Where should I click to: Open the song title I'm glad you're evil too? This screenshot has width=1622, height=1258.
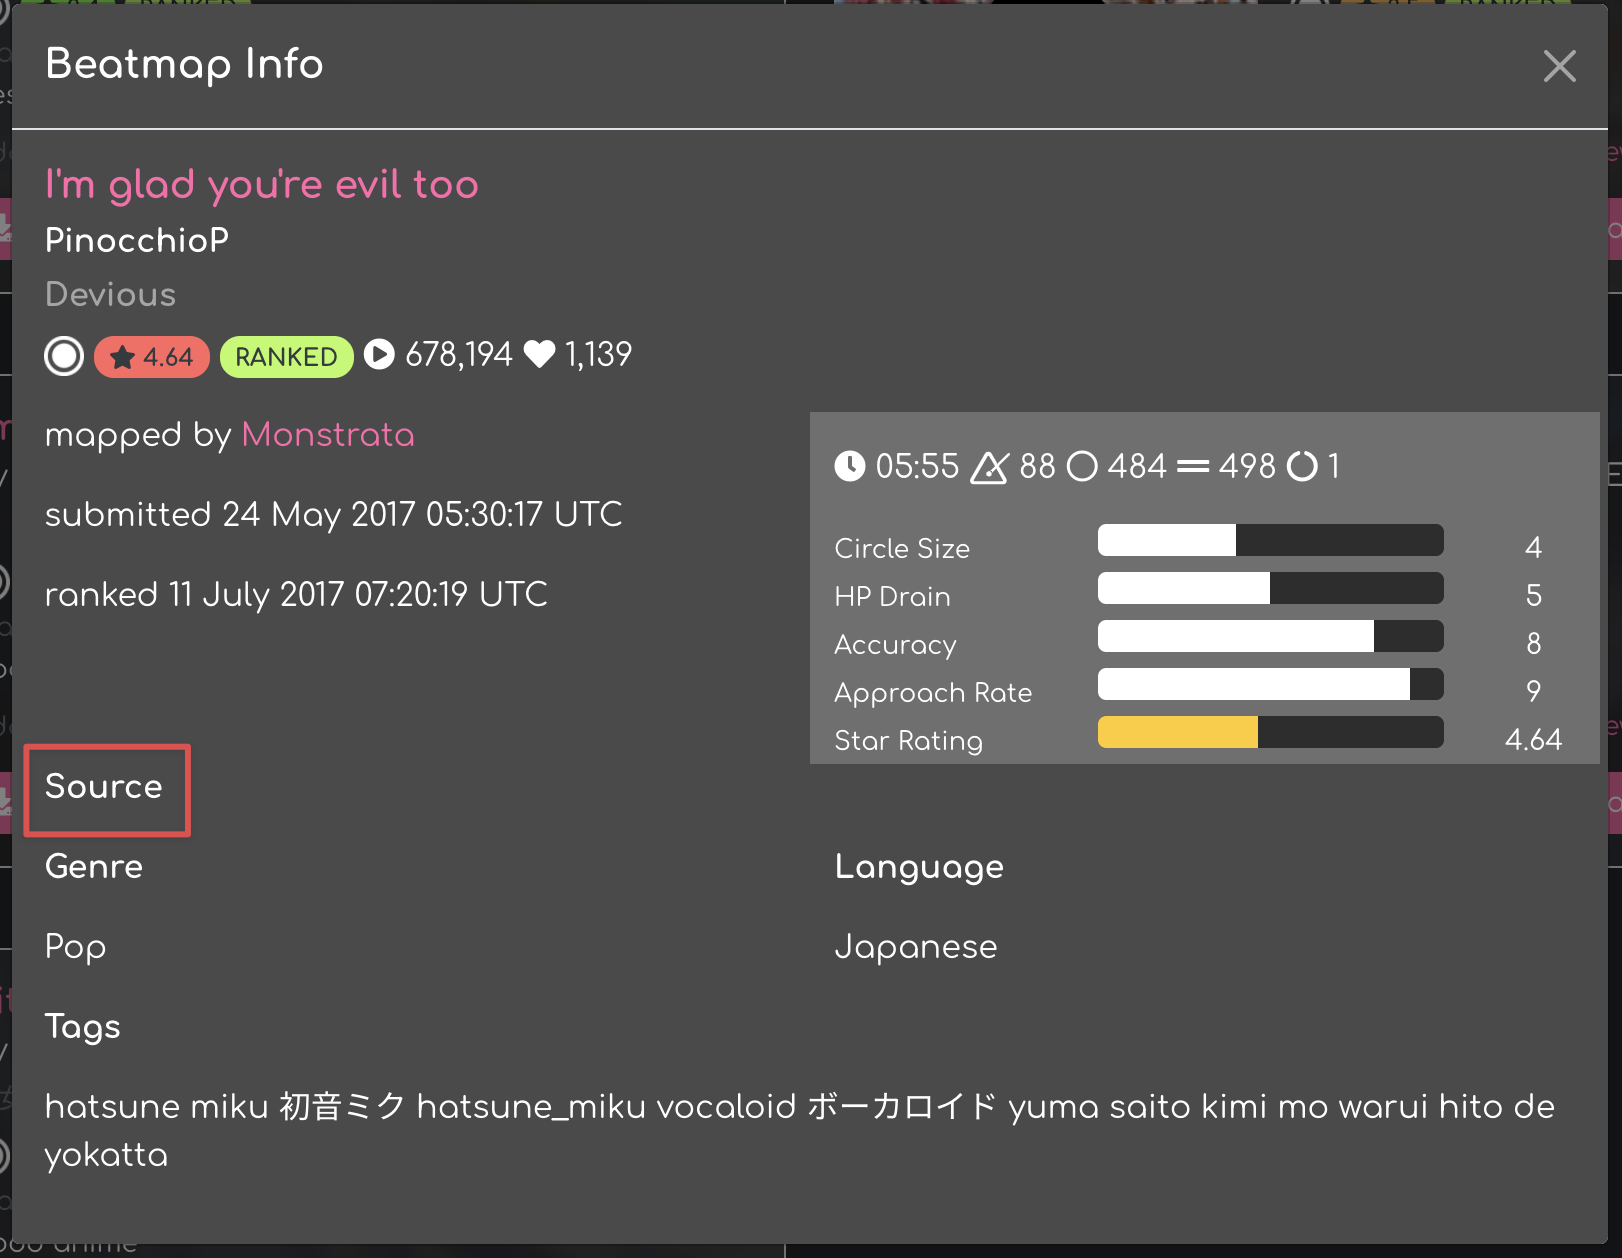[262, 185]
